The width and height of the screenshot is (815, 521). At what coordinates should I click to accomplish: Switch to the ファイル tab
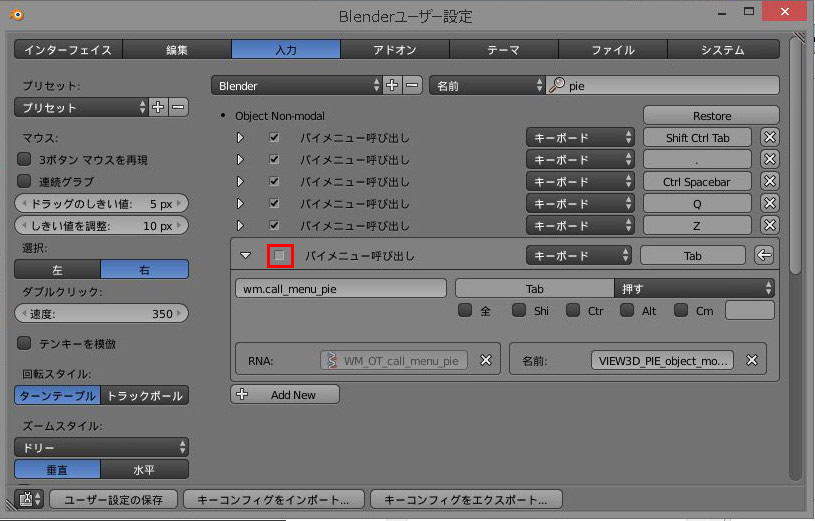click(x=613, y=49)
